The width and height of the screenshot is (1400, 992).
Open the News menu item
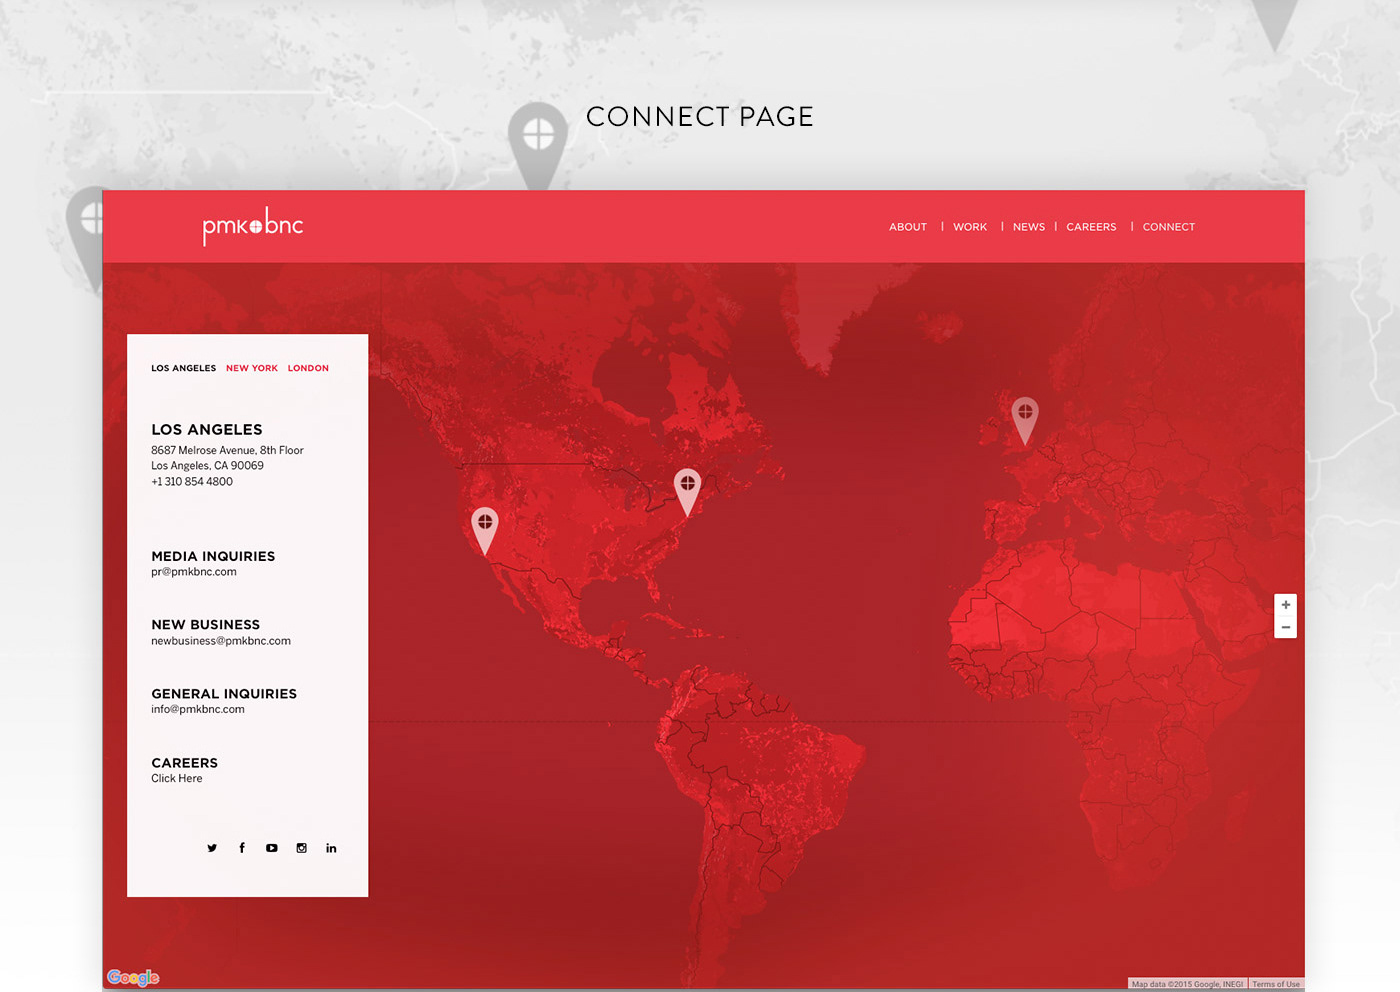click(1029, 227)
